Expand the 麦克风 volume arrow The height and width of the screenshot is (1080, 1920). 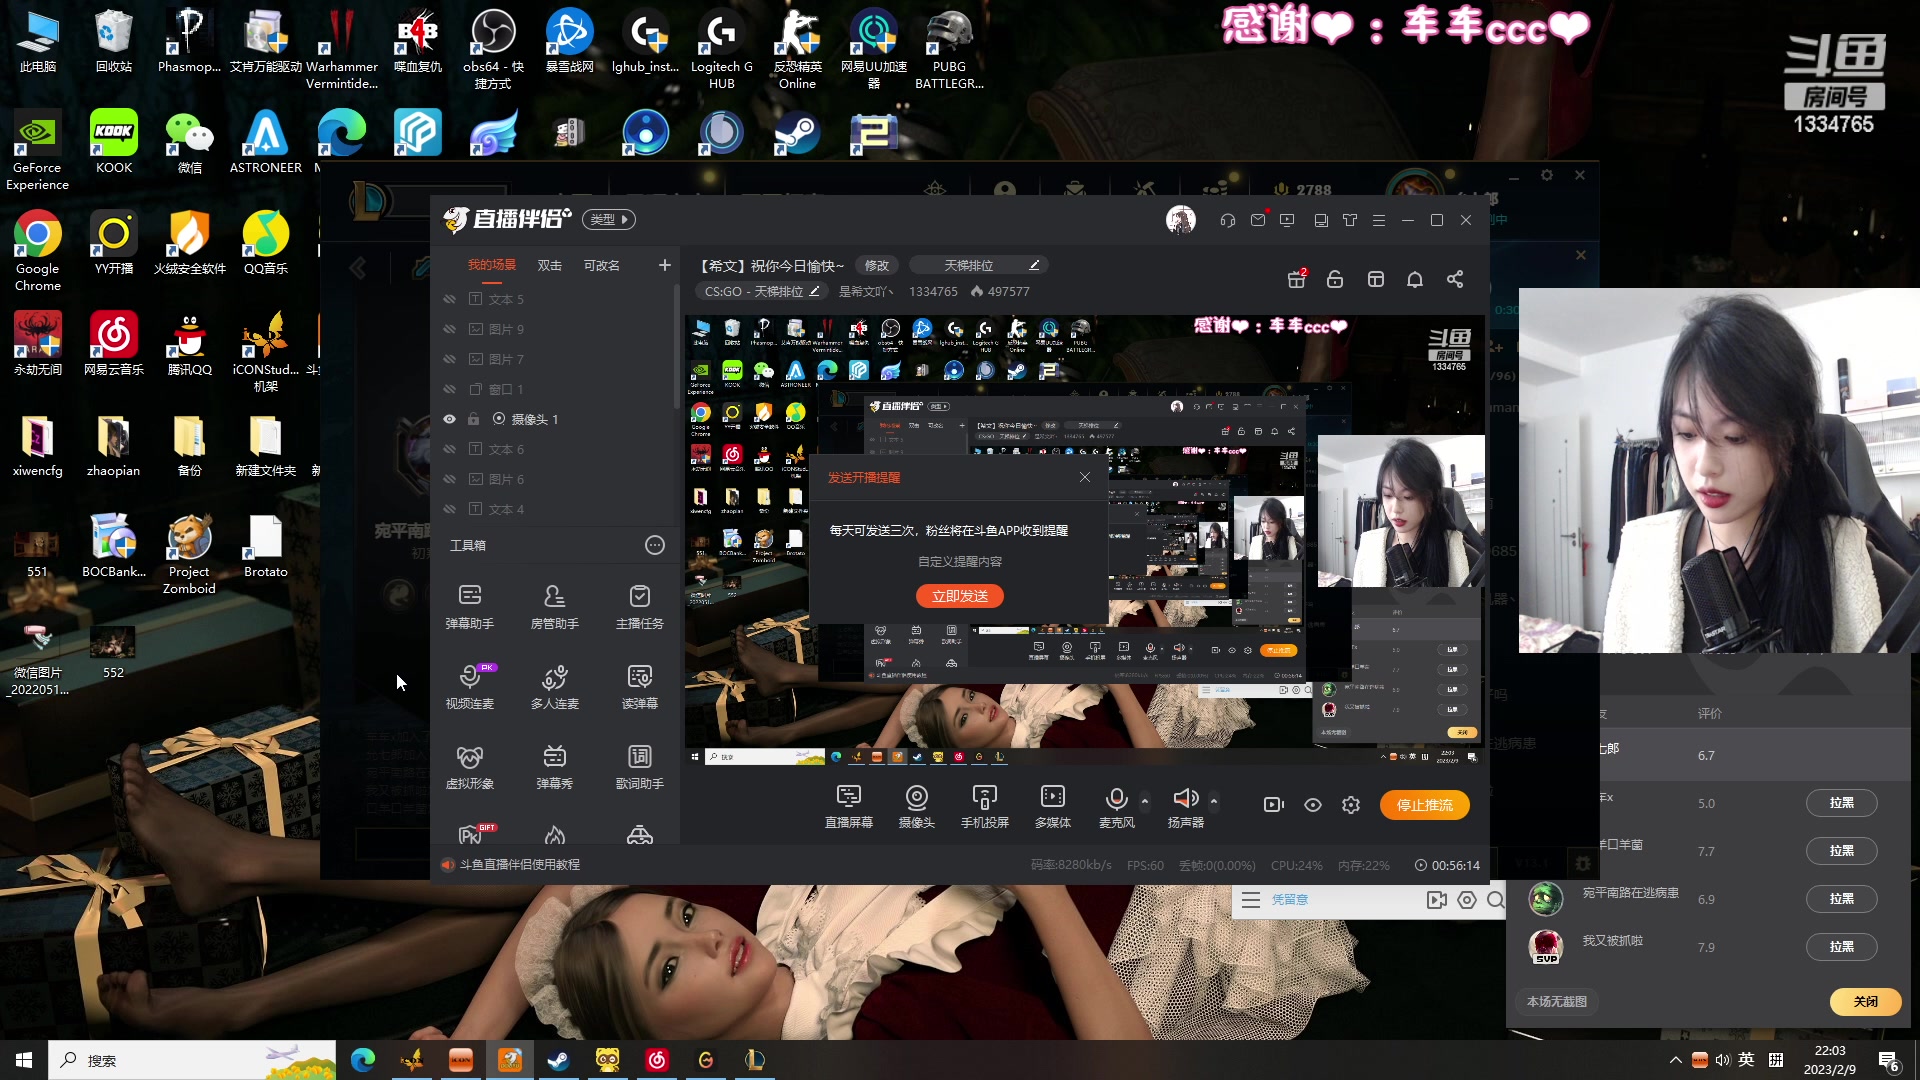[x=1145, y=801]
